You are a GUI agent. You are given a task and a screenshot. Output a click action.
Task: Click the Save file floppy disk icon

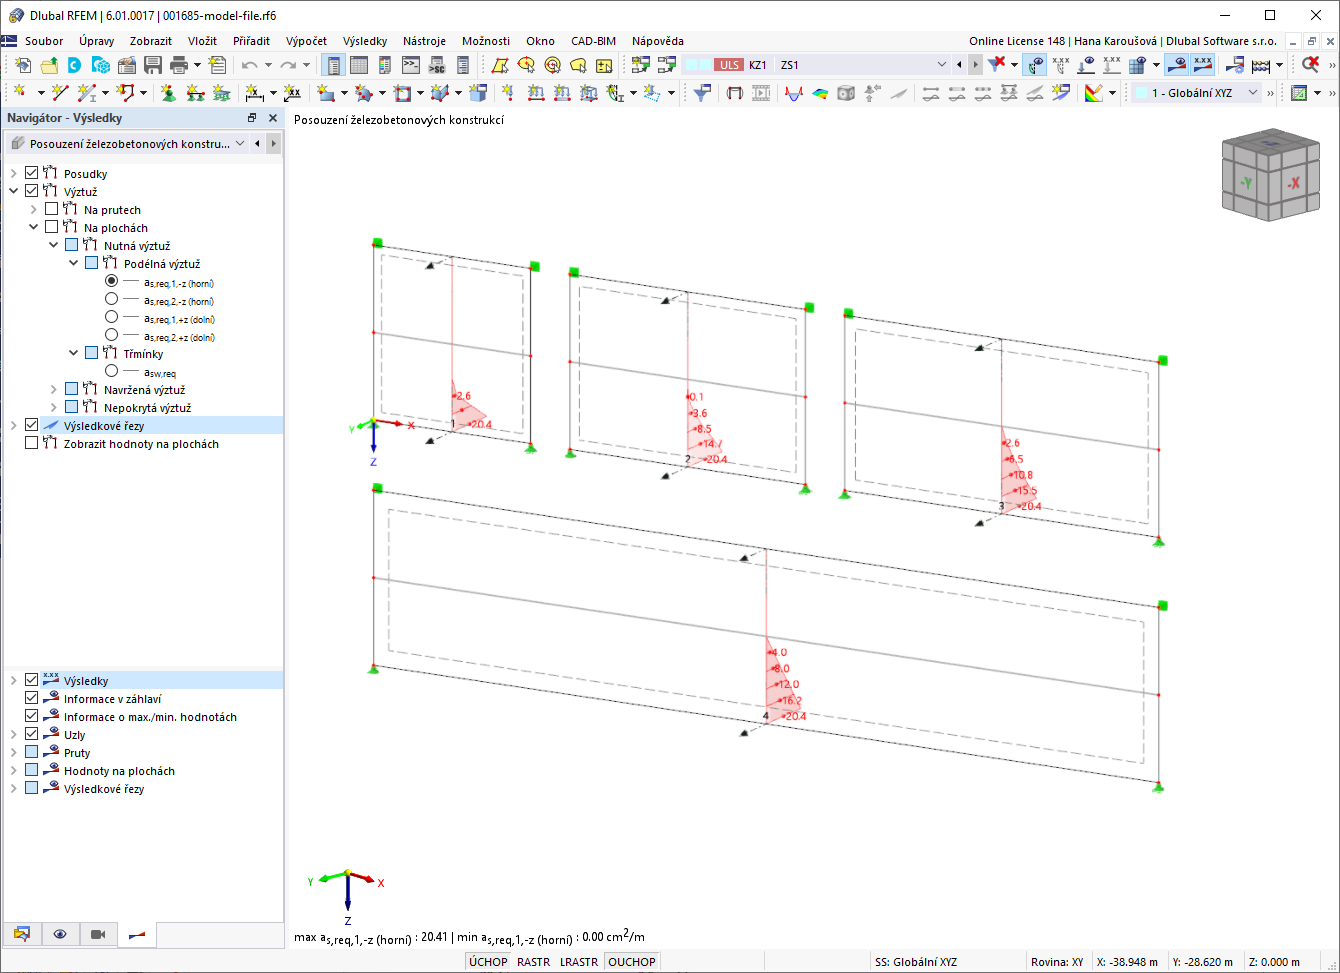coord(153,65)
